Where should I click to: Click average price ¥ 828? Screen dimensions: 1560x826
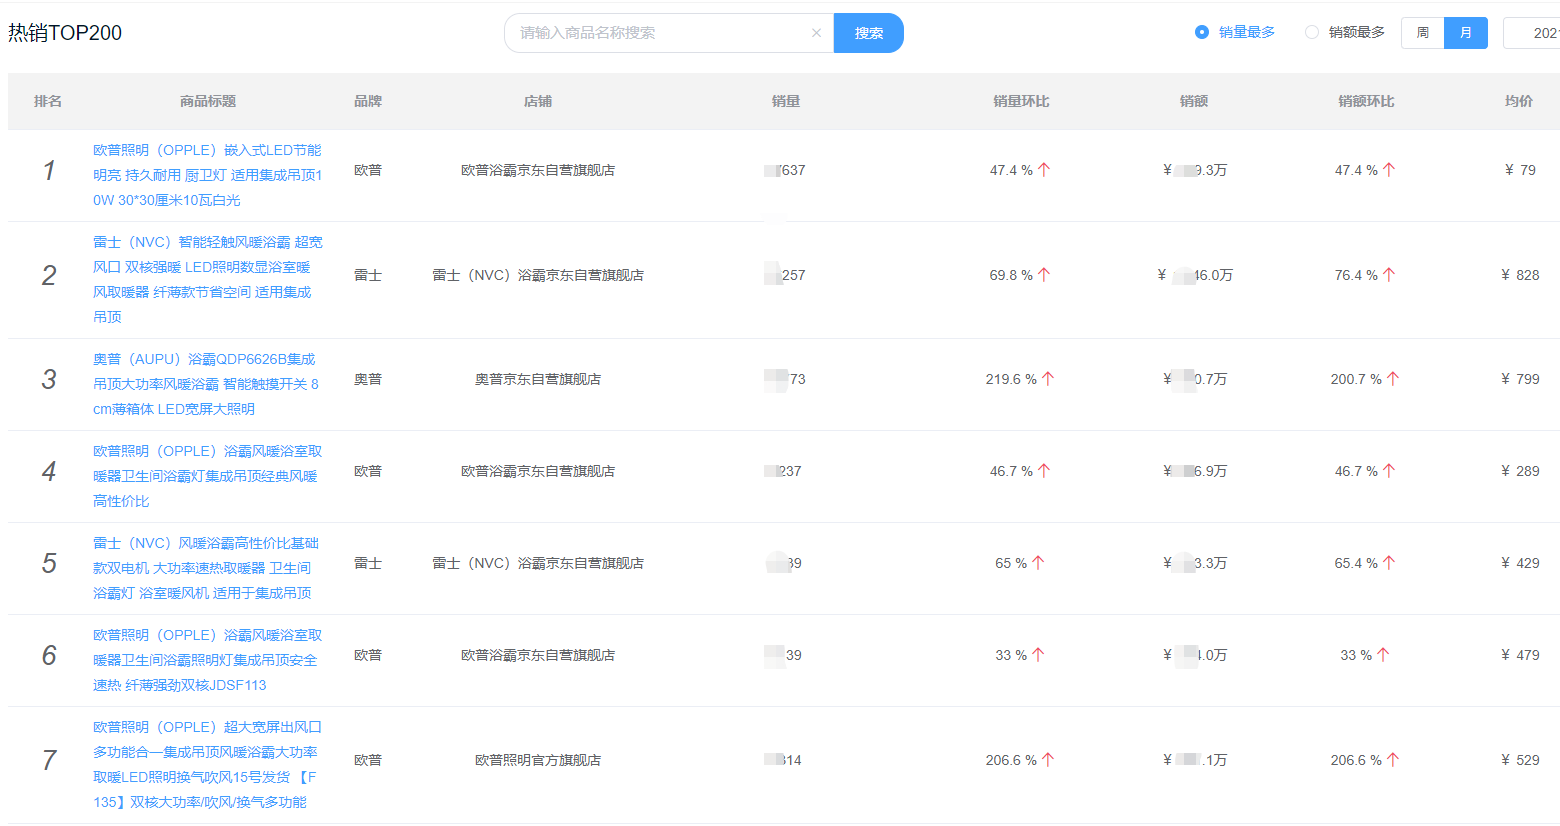(1520, 275)
